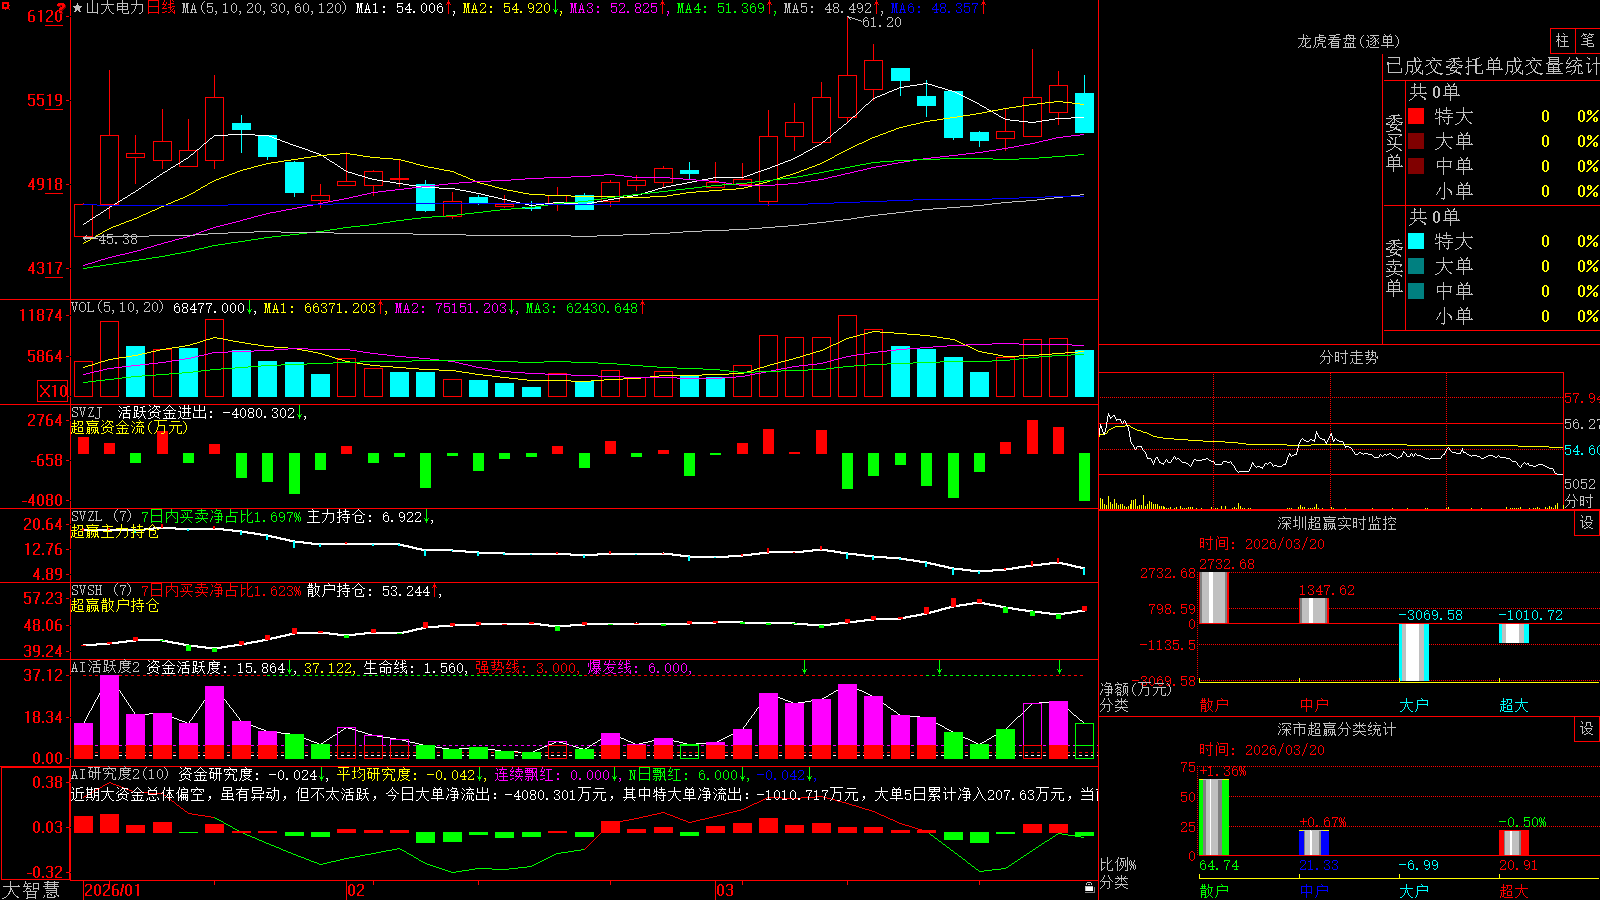Click the red 特大 buy order swatch
This screenshot has height=900, width=1600.
[x=1416, y=116]
